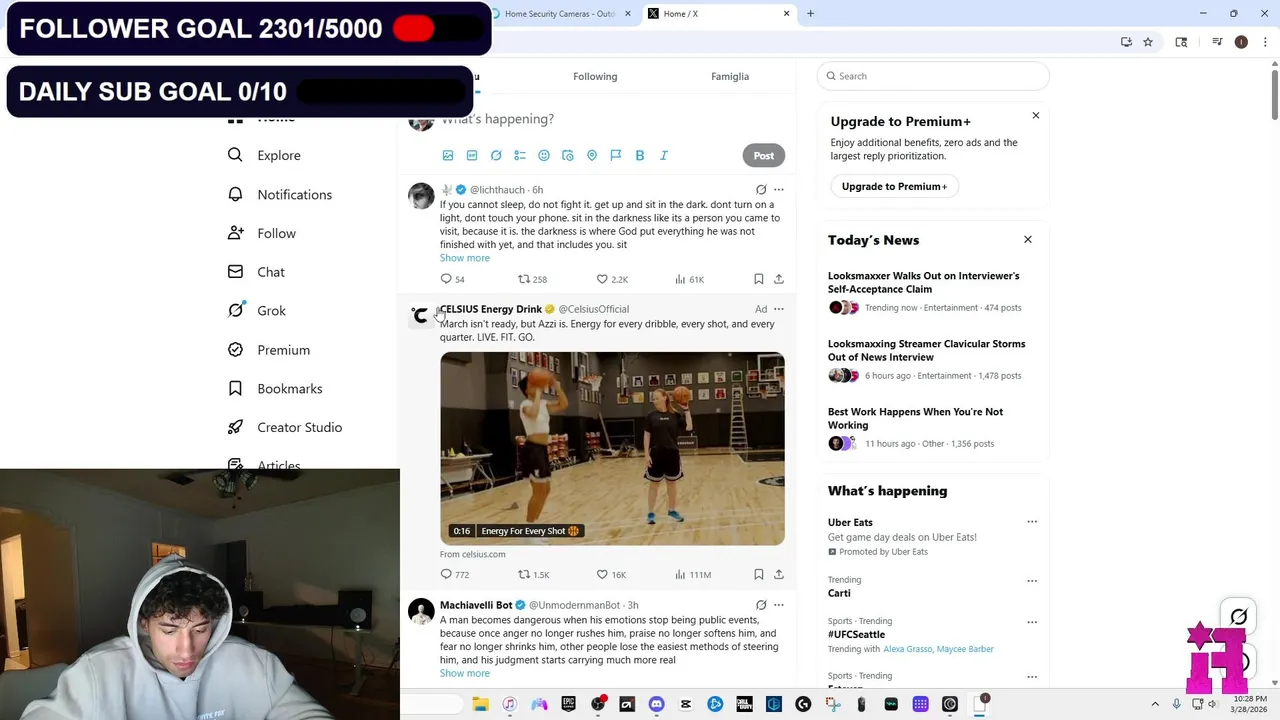This screenshot has height=720, width=1280.
Task: Click the flag icon in composer
Action: (616, 155)
